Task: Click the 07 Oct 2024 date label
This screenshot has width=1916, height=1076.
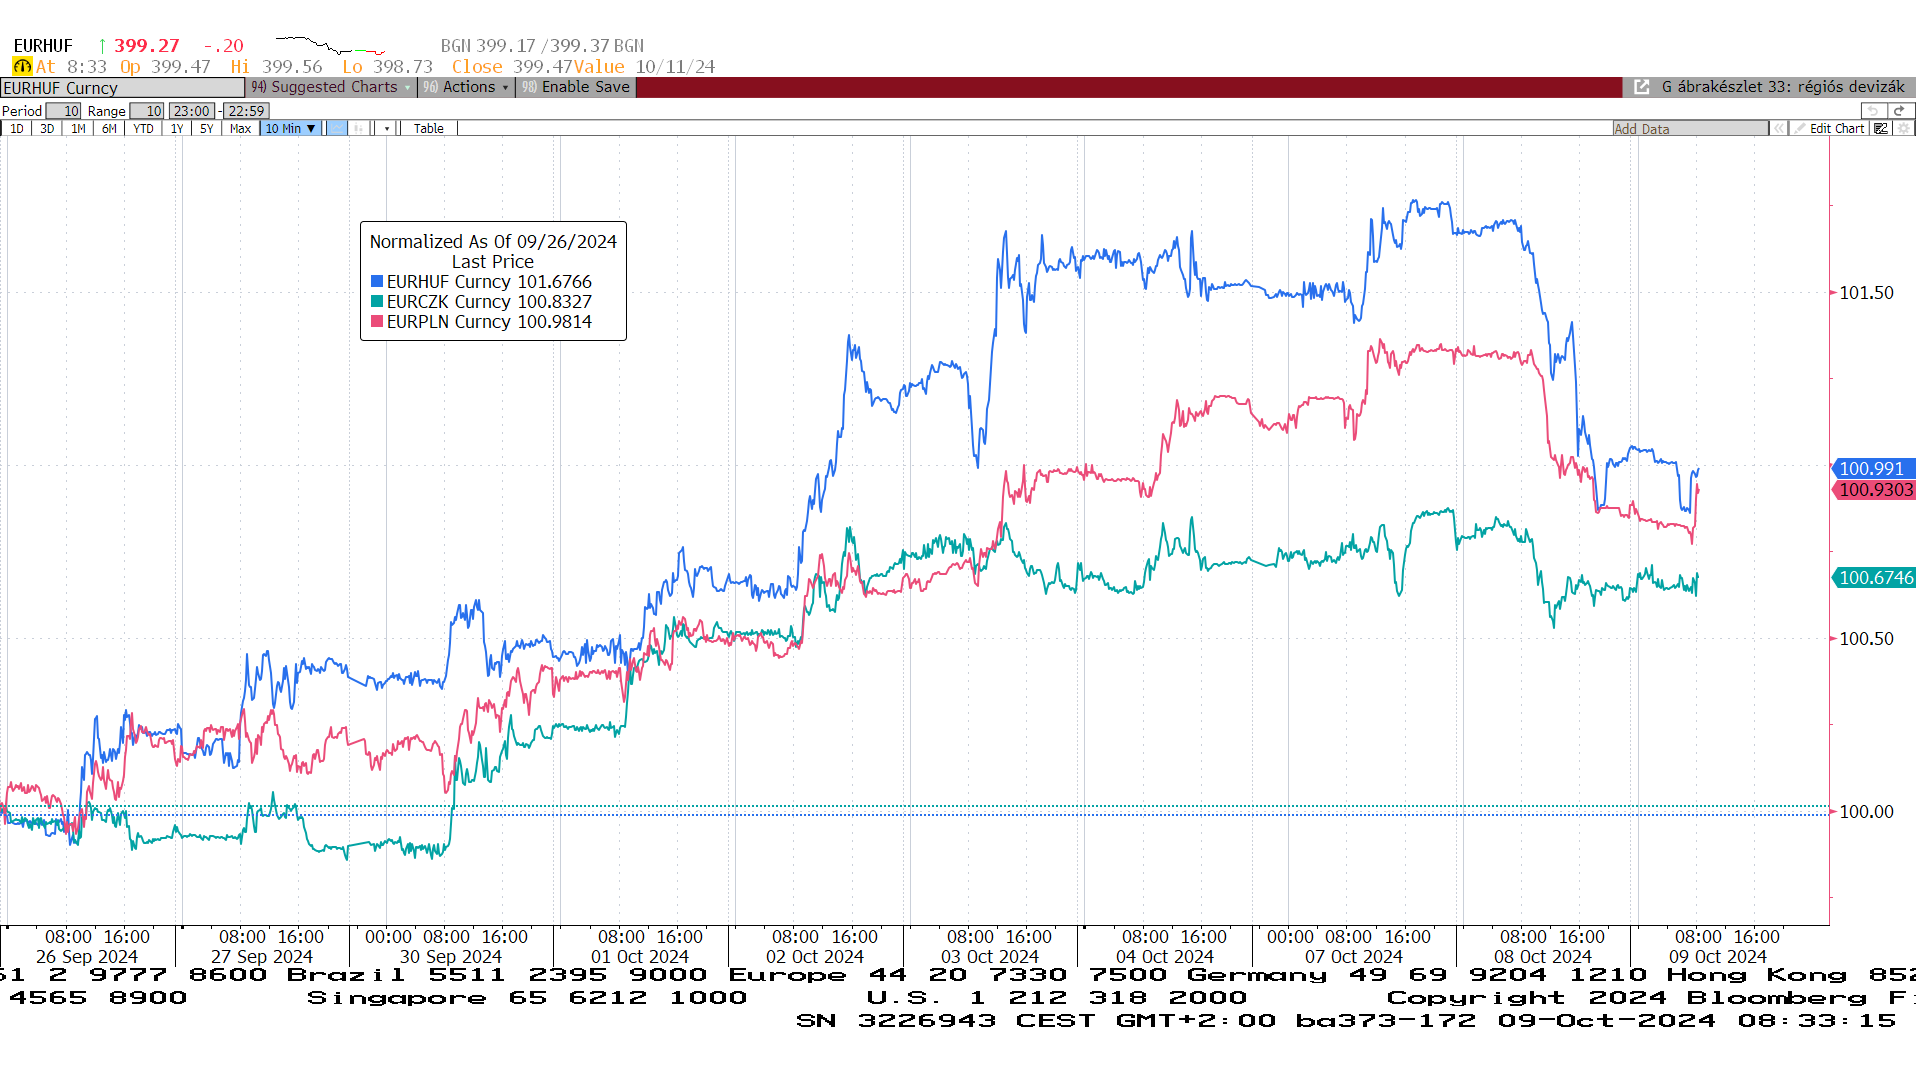Action: pos(1353,956)
